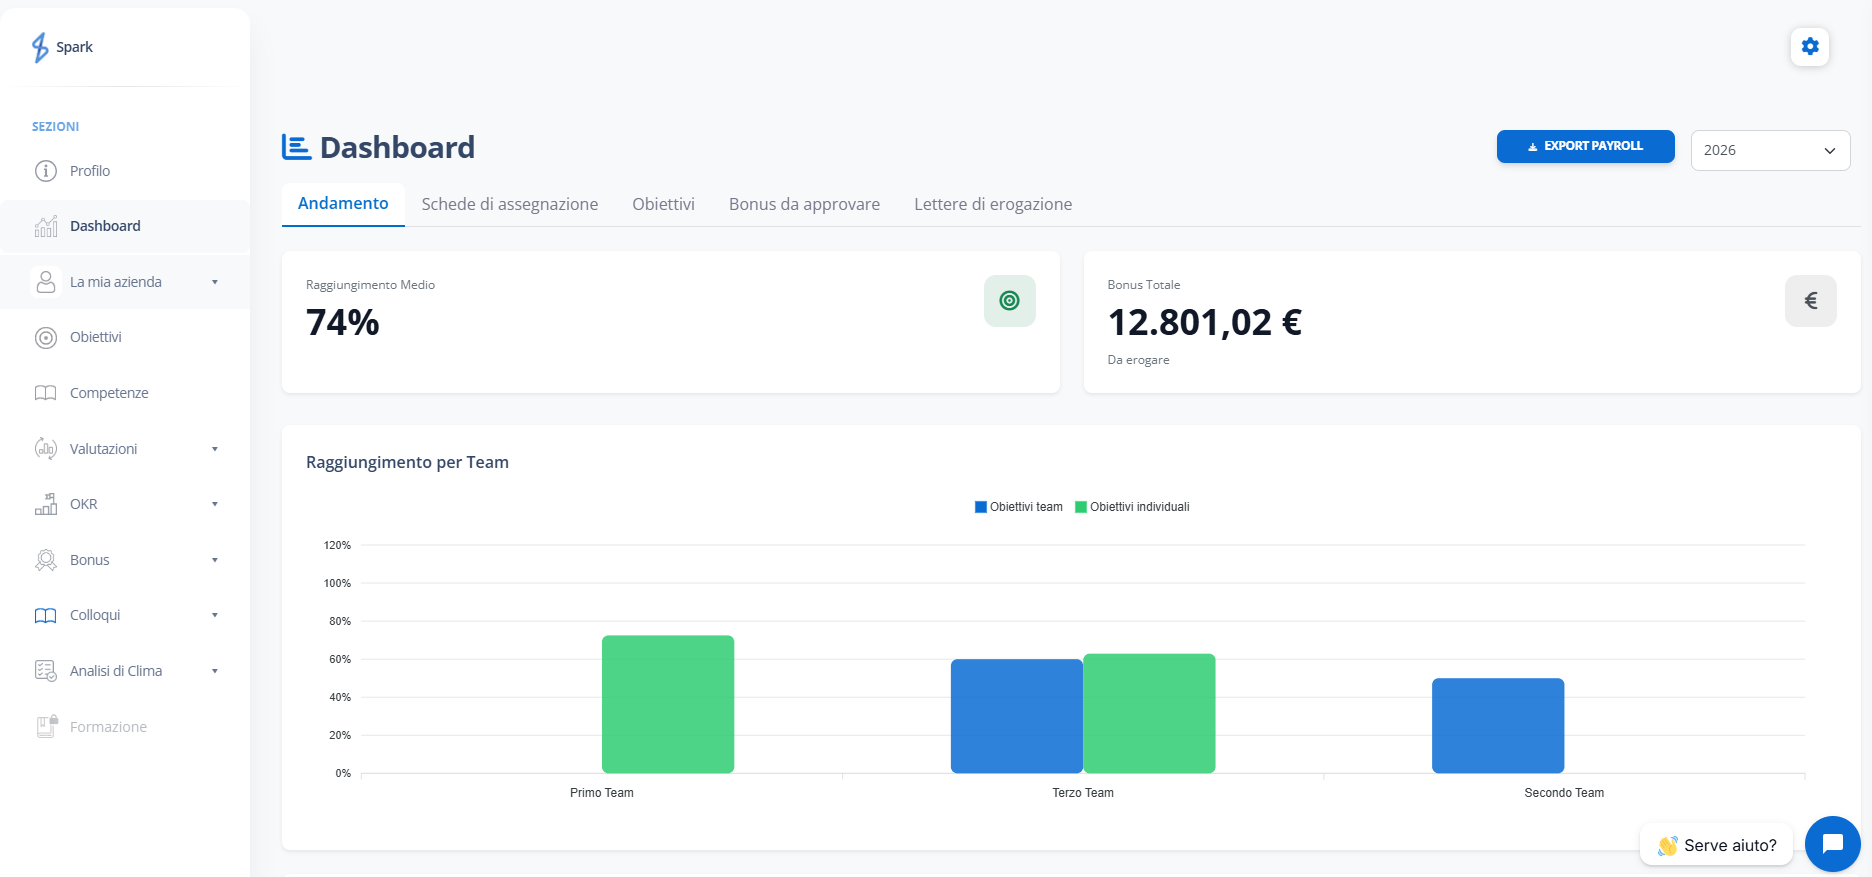The height and width of the screenshot is (877, 1872).
Task: Expand the Valutazioni submenu arrow
Action: (215, 449)
